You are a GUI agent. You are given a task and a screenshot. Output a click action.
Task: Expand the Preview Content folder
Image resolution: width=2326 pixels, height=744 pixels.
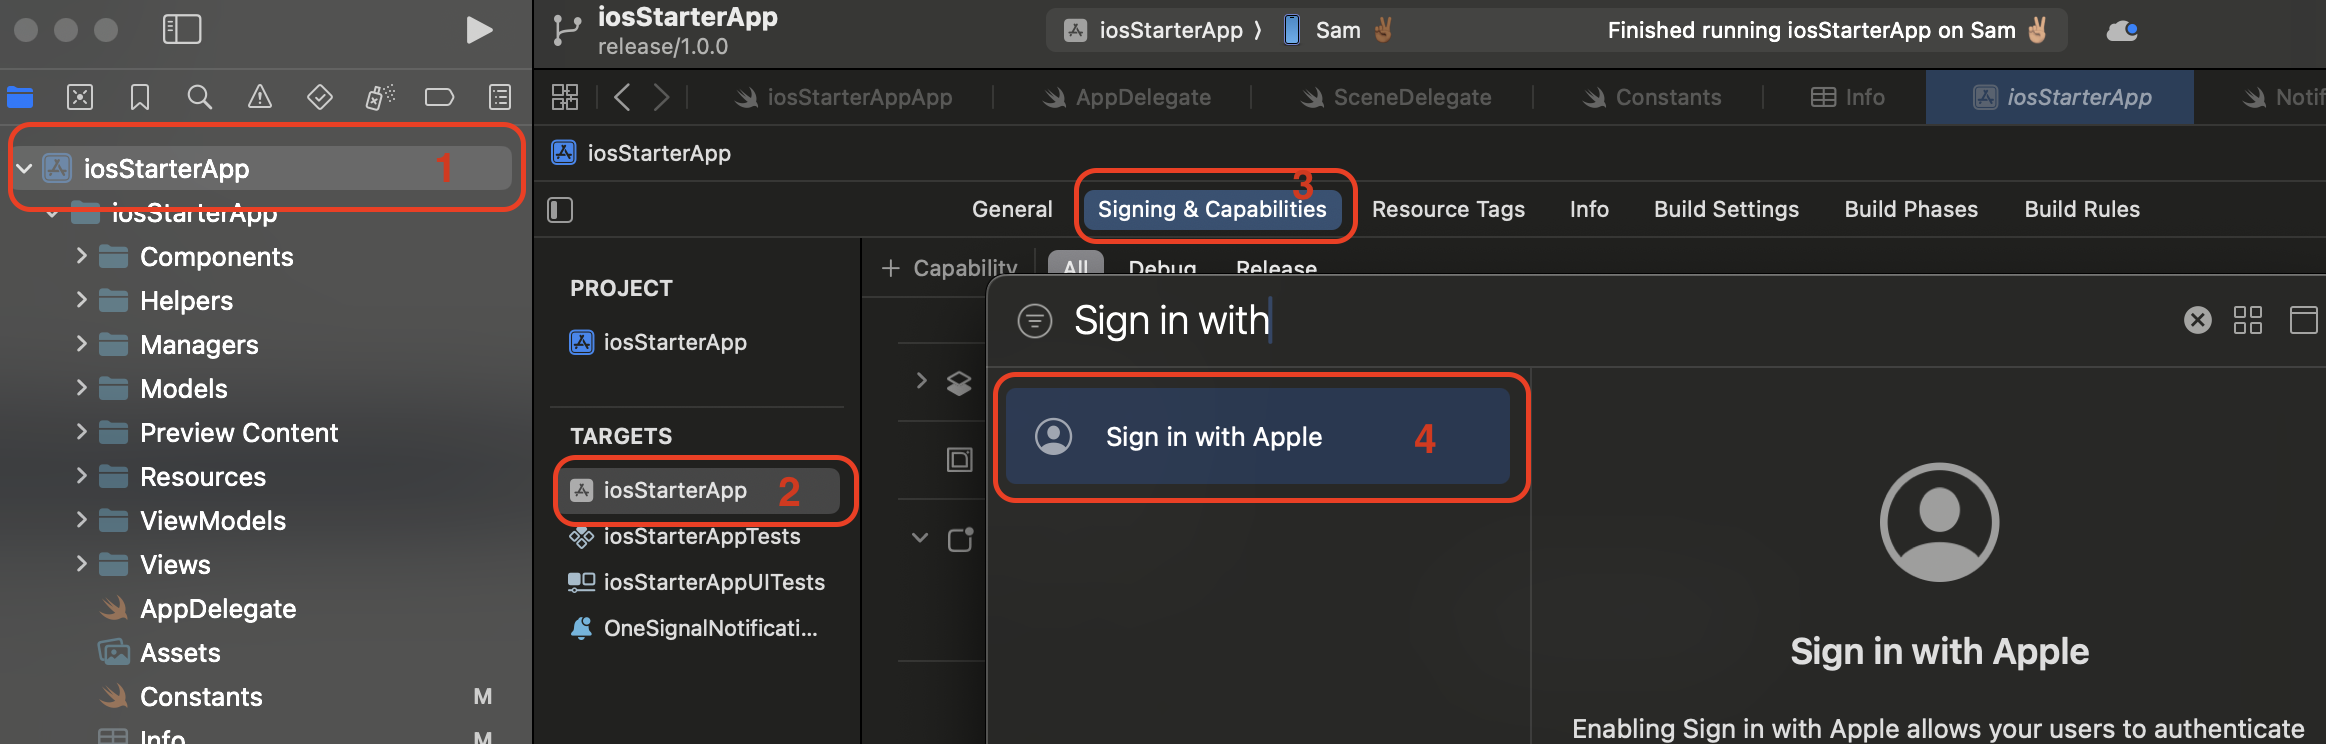(82, 432)
